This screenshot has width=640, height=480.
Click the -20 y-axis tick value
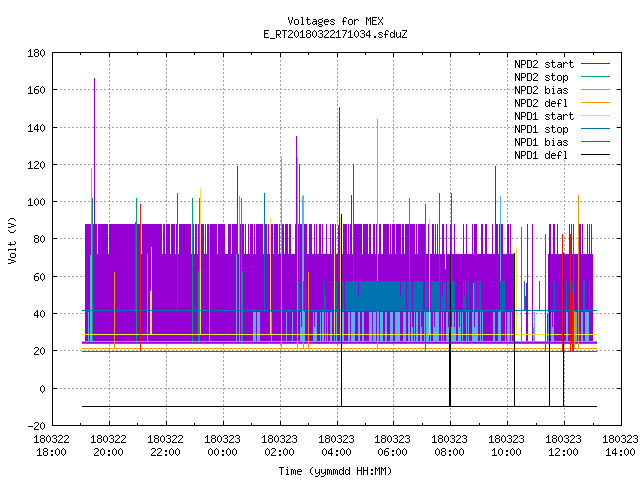[36, 426]
